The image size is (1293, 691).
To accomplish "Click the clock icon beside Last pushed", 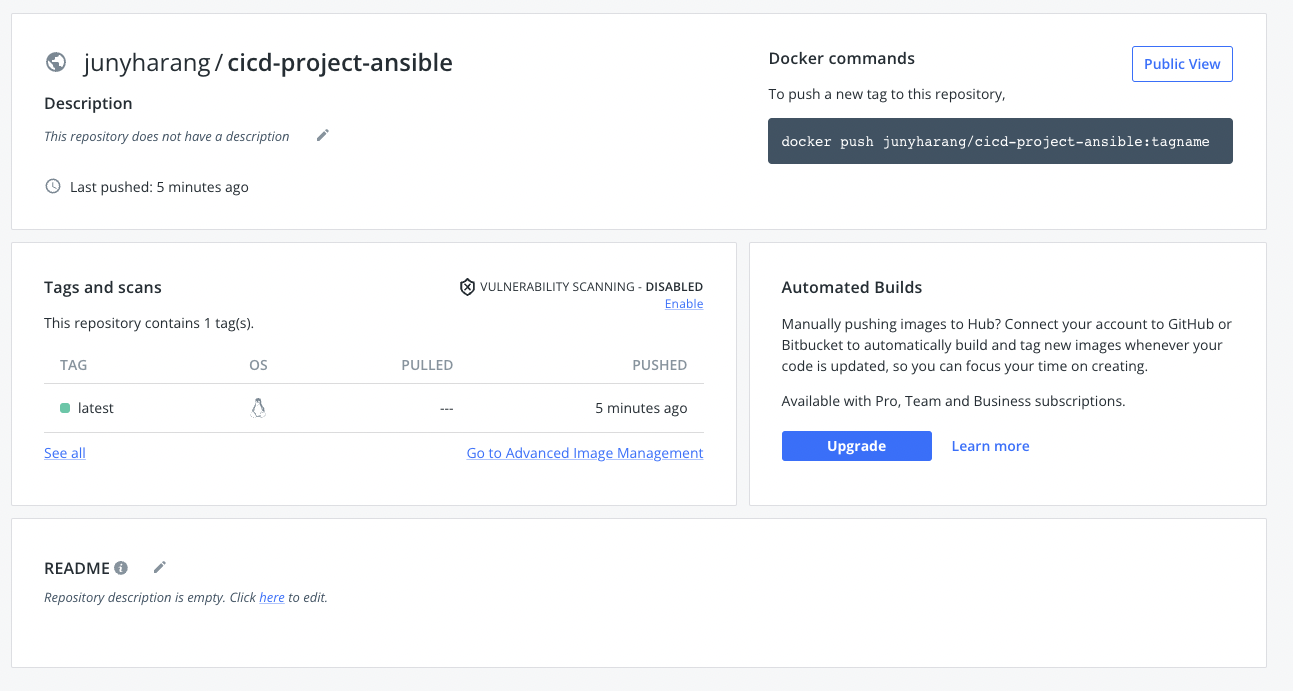I will (x=53, y=186).
